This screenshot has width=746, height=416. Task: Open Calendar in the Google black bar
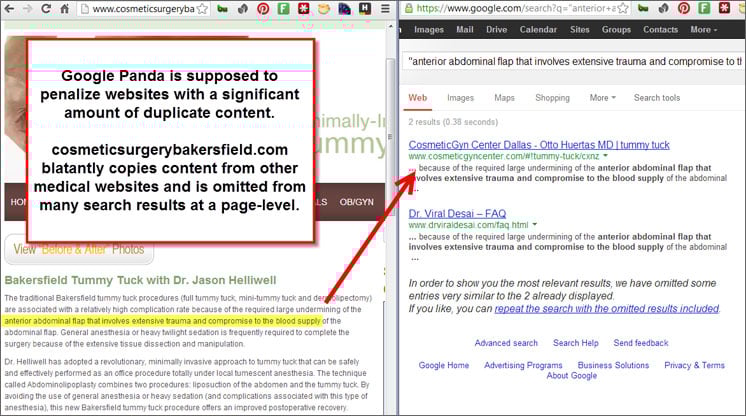click(538, 30)
